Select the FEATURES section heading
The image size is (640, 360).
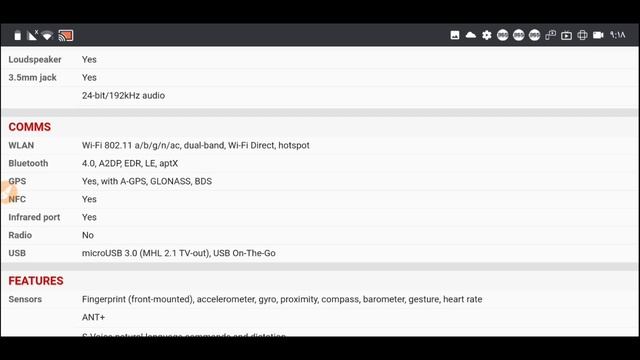(36, 281)
